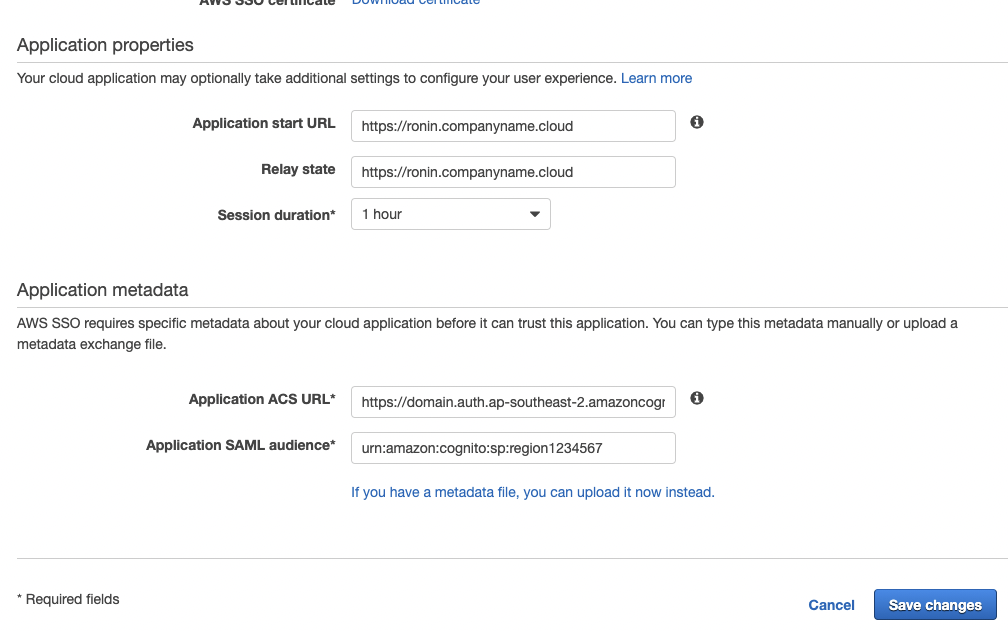Viewport: 1008px width, 631px height.
Task: Click the Application start URL label
Action: click(x=264, y=124)
